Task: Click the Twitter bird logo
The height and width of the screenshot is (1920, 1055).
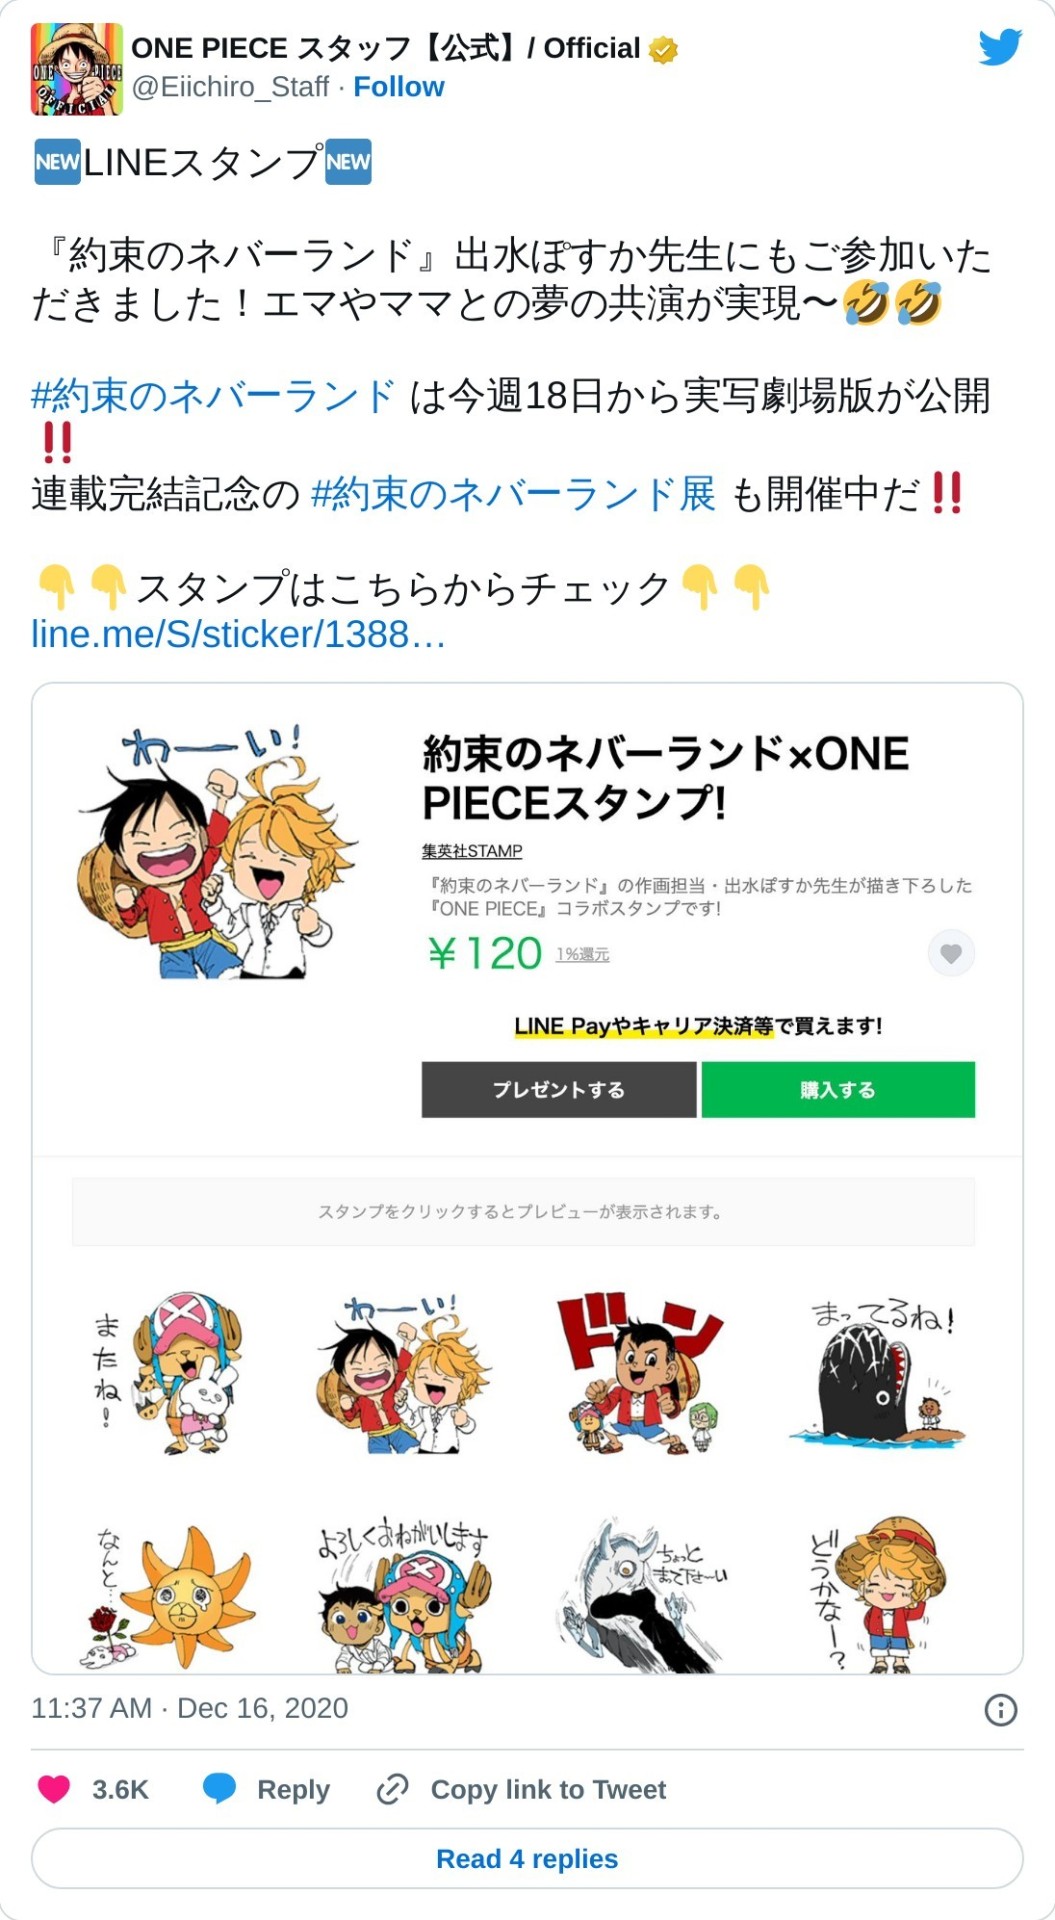Action: (1000, 47)
